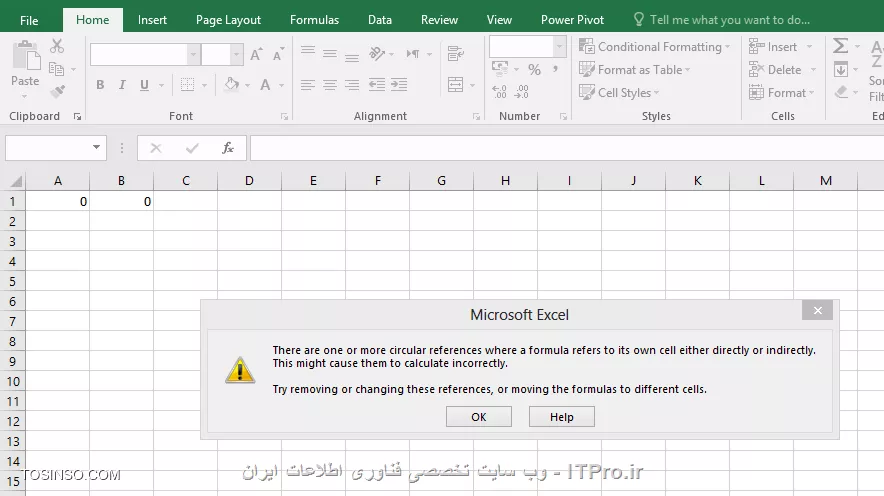
Task: Open the Fill Color dropdown arrow
Action: (x=247, y=85)
